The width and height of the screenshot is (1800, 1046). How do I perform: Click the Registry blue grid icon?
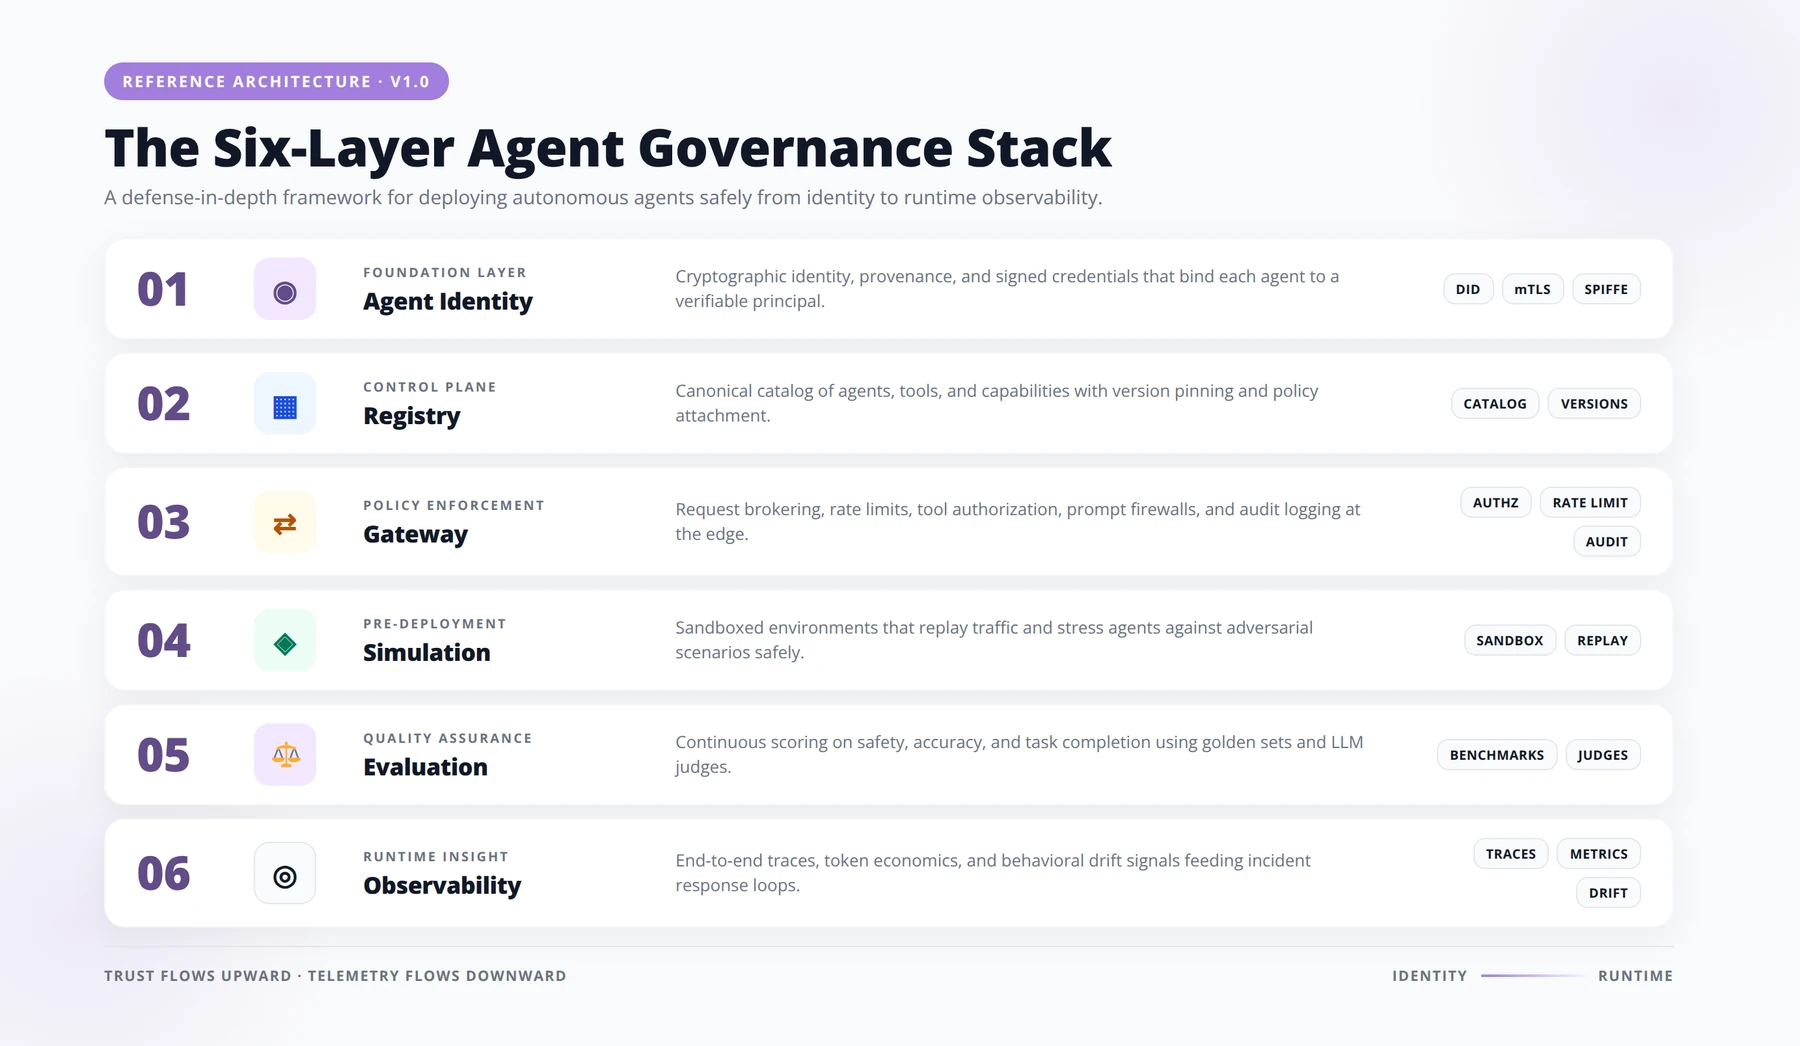285,404
